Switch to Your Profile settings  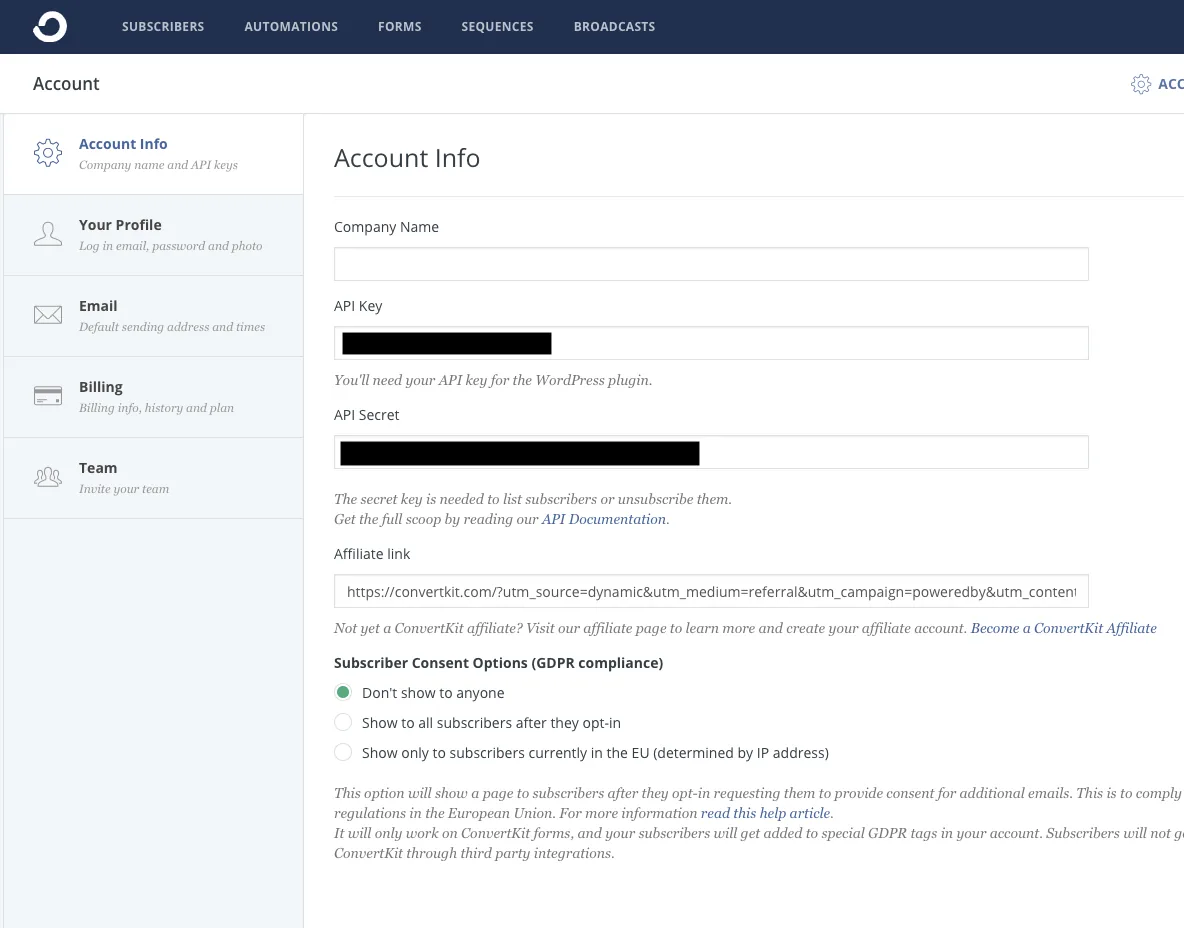pos(153,235)
